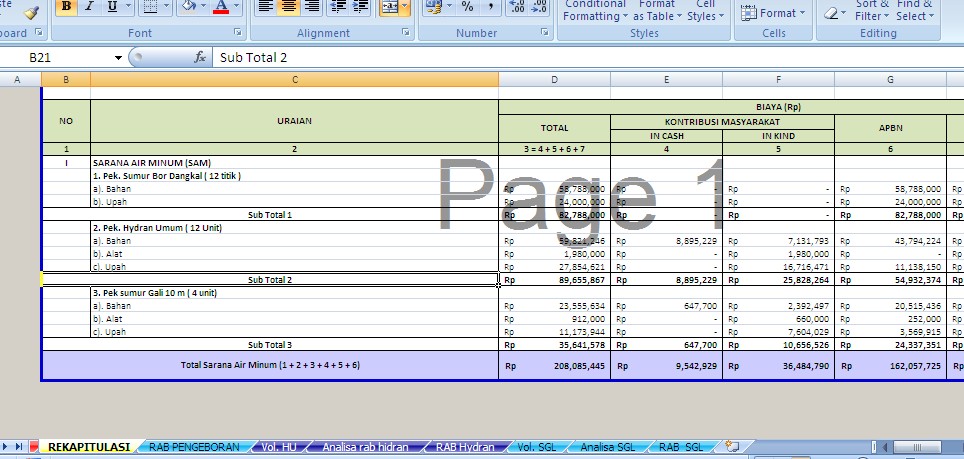
Task: Open Conditional Formatting menu
Action: (x=595, y=10)
